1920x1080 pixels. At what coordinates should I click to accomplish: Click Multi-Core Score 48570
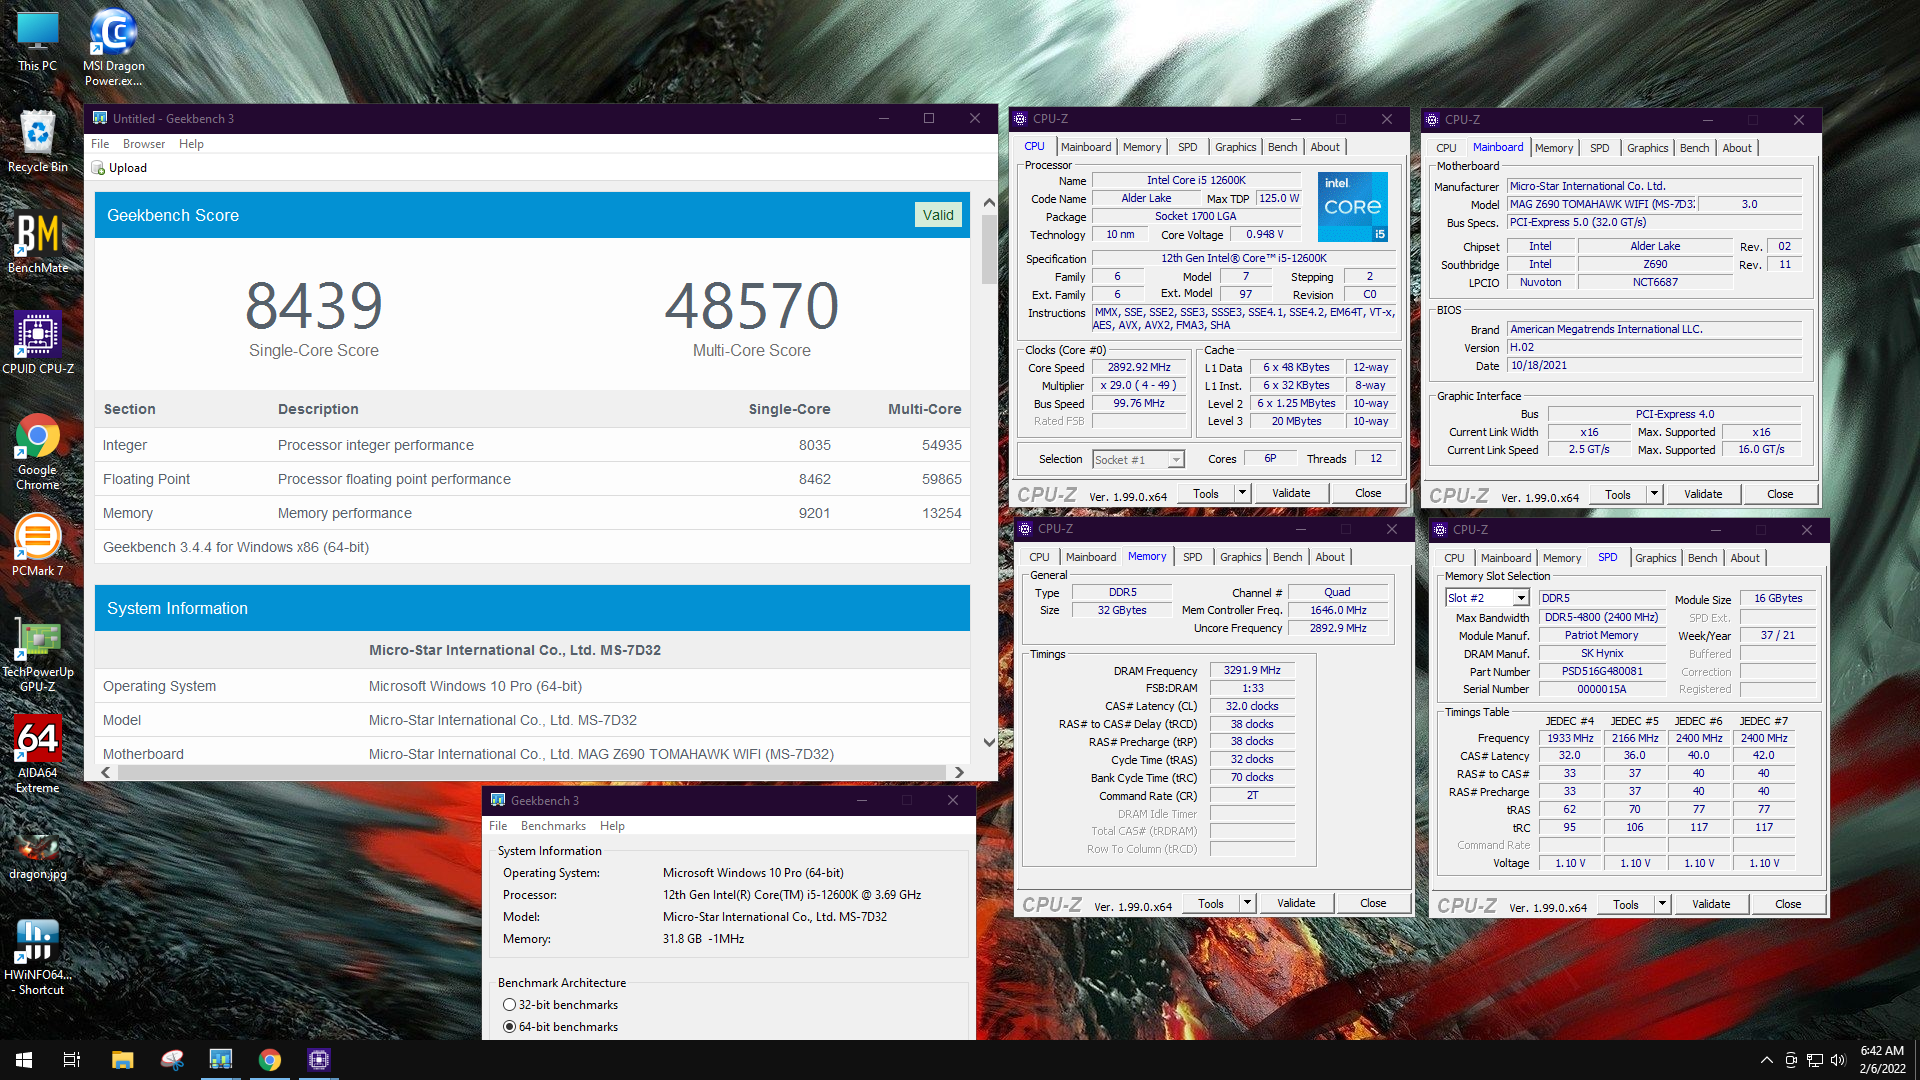[x=752, y=306]
